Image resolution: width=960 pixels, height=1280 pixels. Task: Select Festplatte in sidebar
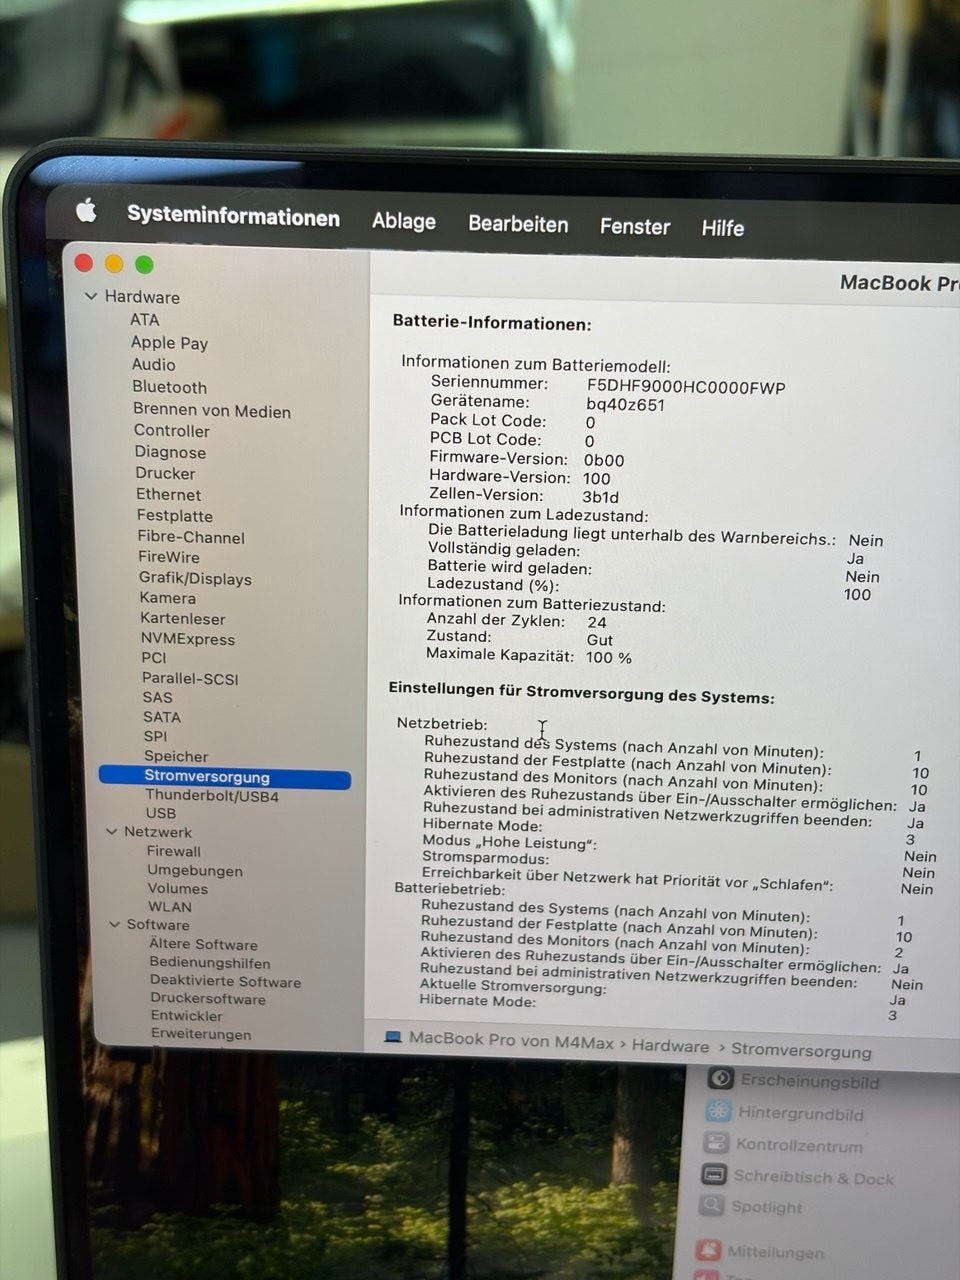point(174,516)
